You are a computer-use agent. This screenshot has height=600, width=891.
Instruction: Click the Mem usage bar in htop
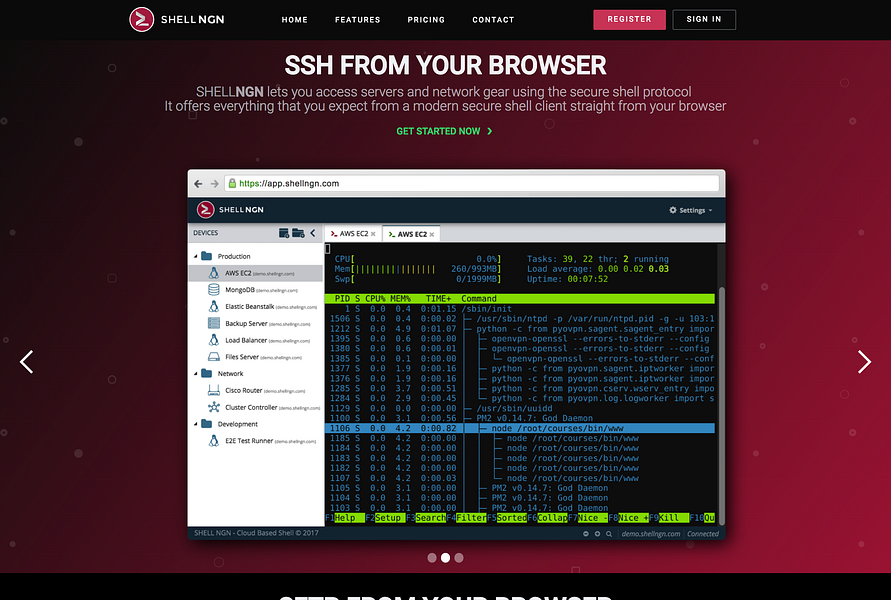[417, 269]
